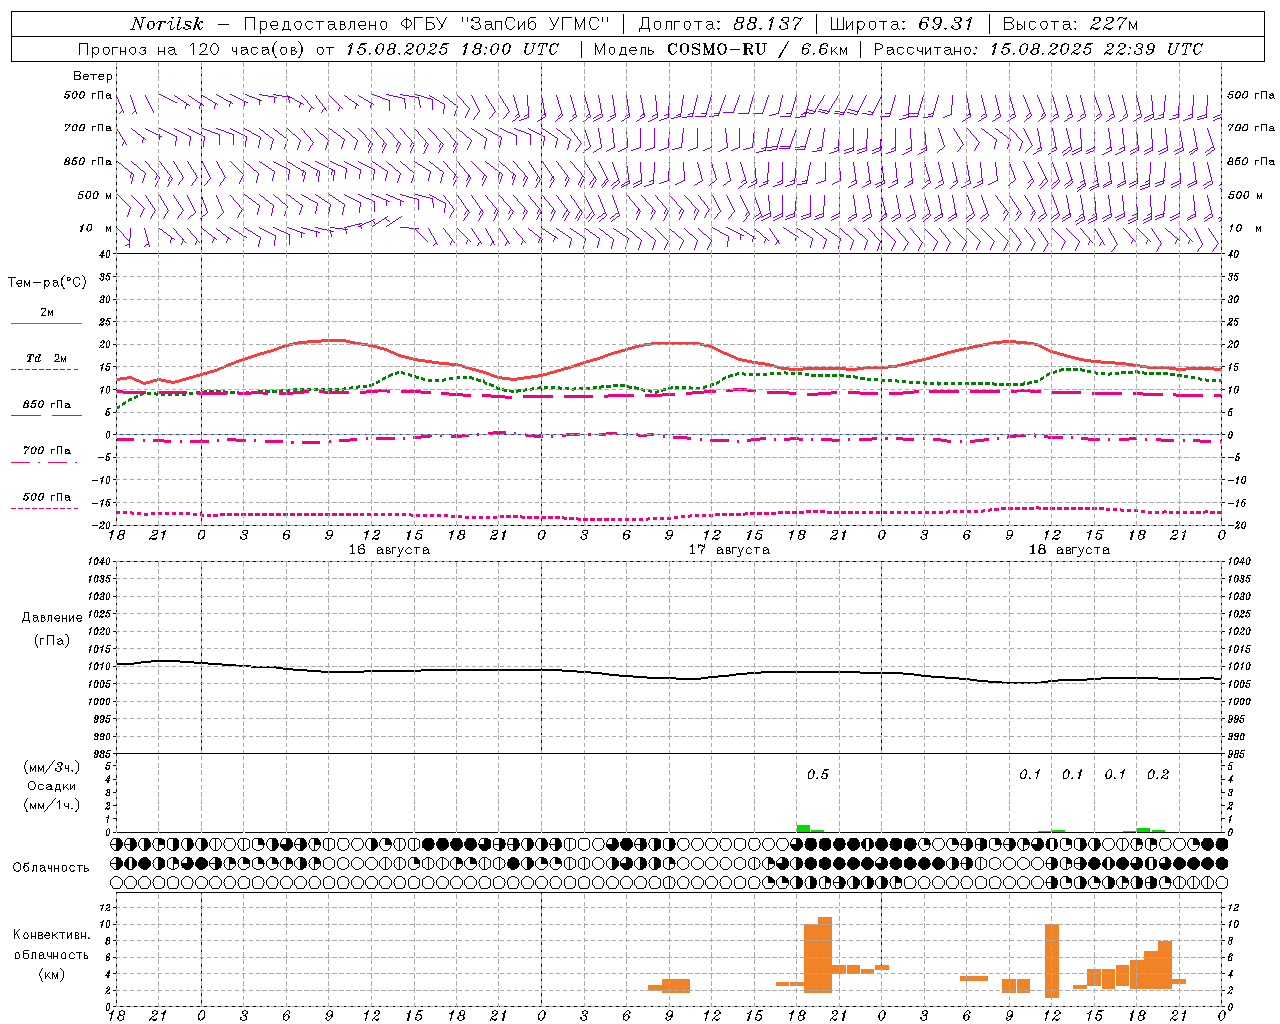Click the Облачность cloudiness label
This screenshot has width=1280, height=1024.
(51, 867)
